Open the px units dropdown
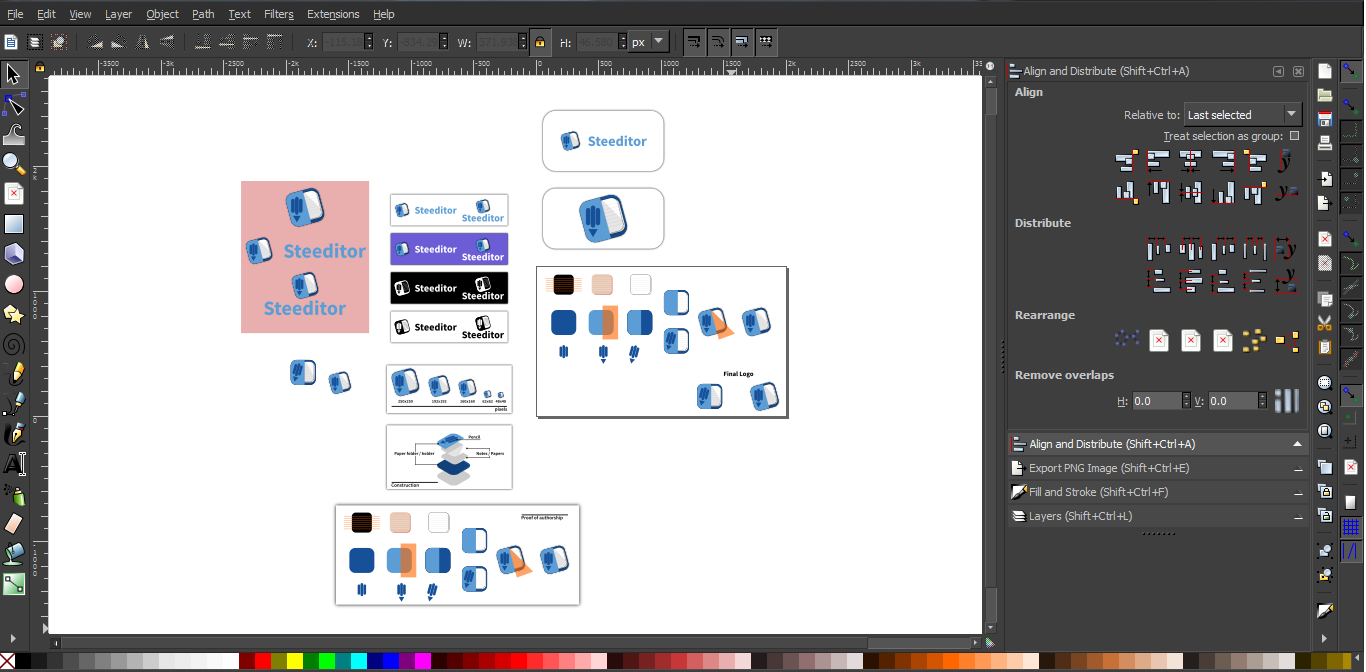The width and height of the screenshot is (1366, 672). coord(649,42)
